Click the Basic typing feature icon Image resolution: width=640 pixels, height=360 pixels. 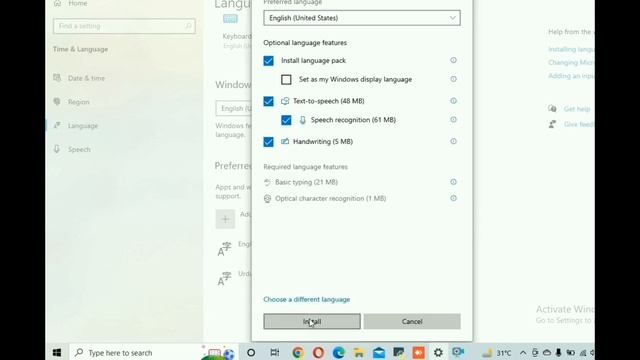click(267, 182)
